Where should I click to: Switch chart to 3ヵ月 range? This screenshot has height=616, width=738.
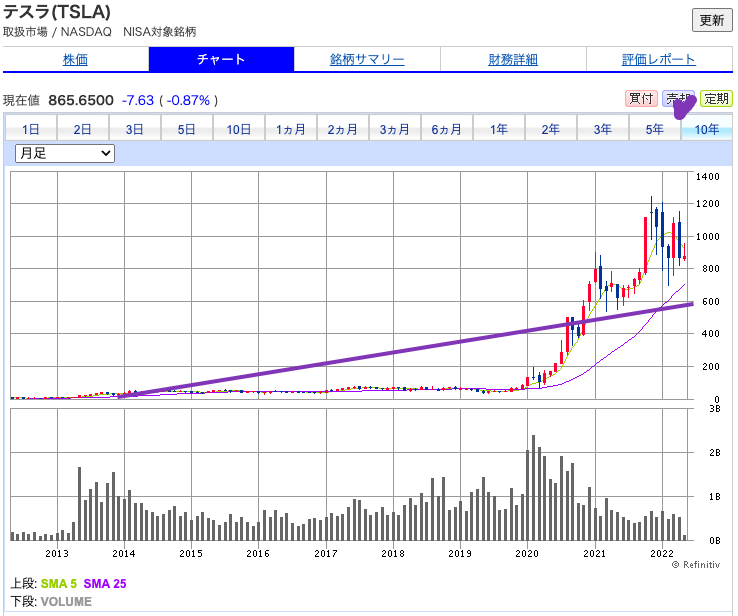(x=394, y=129)
